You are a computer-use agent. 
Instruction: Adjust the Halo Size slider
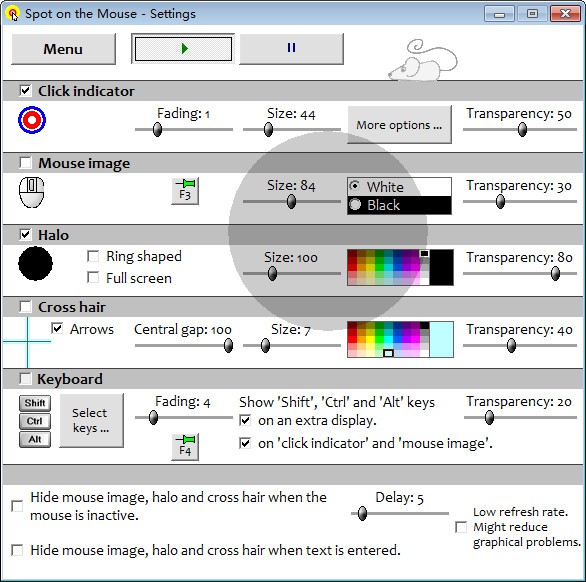coord(292,274)
